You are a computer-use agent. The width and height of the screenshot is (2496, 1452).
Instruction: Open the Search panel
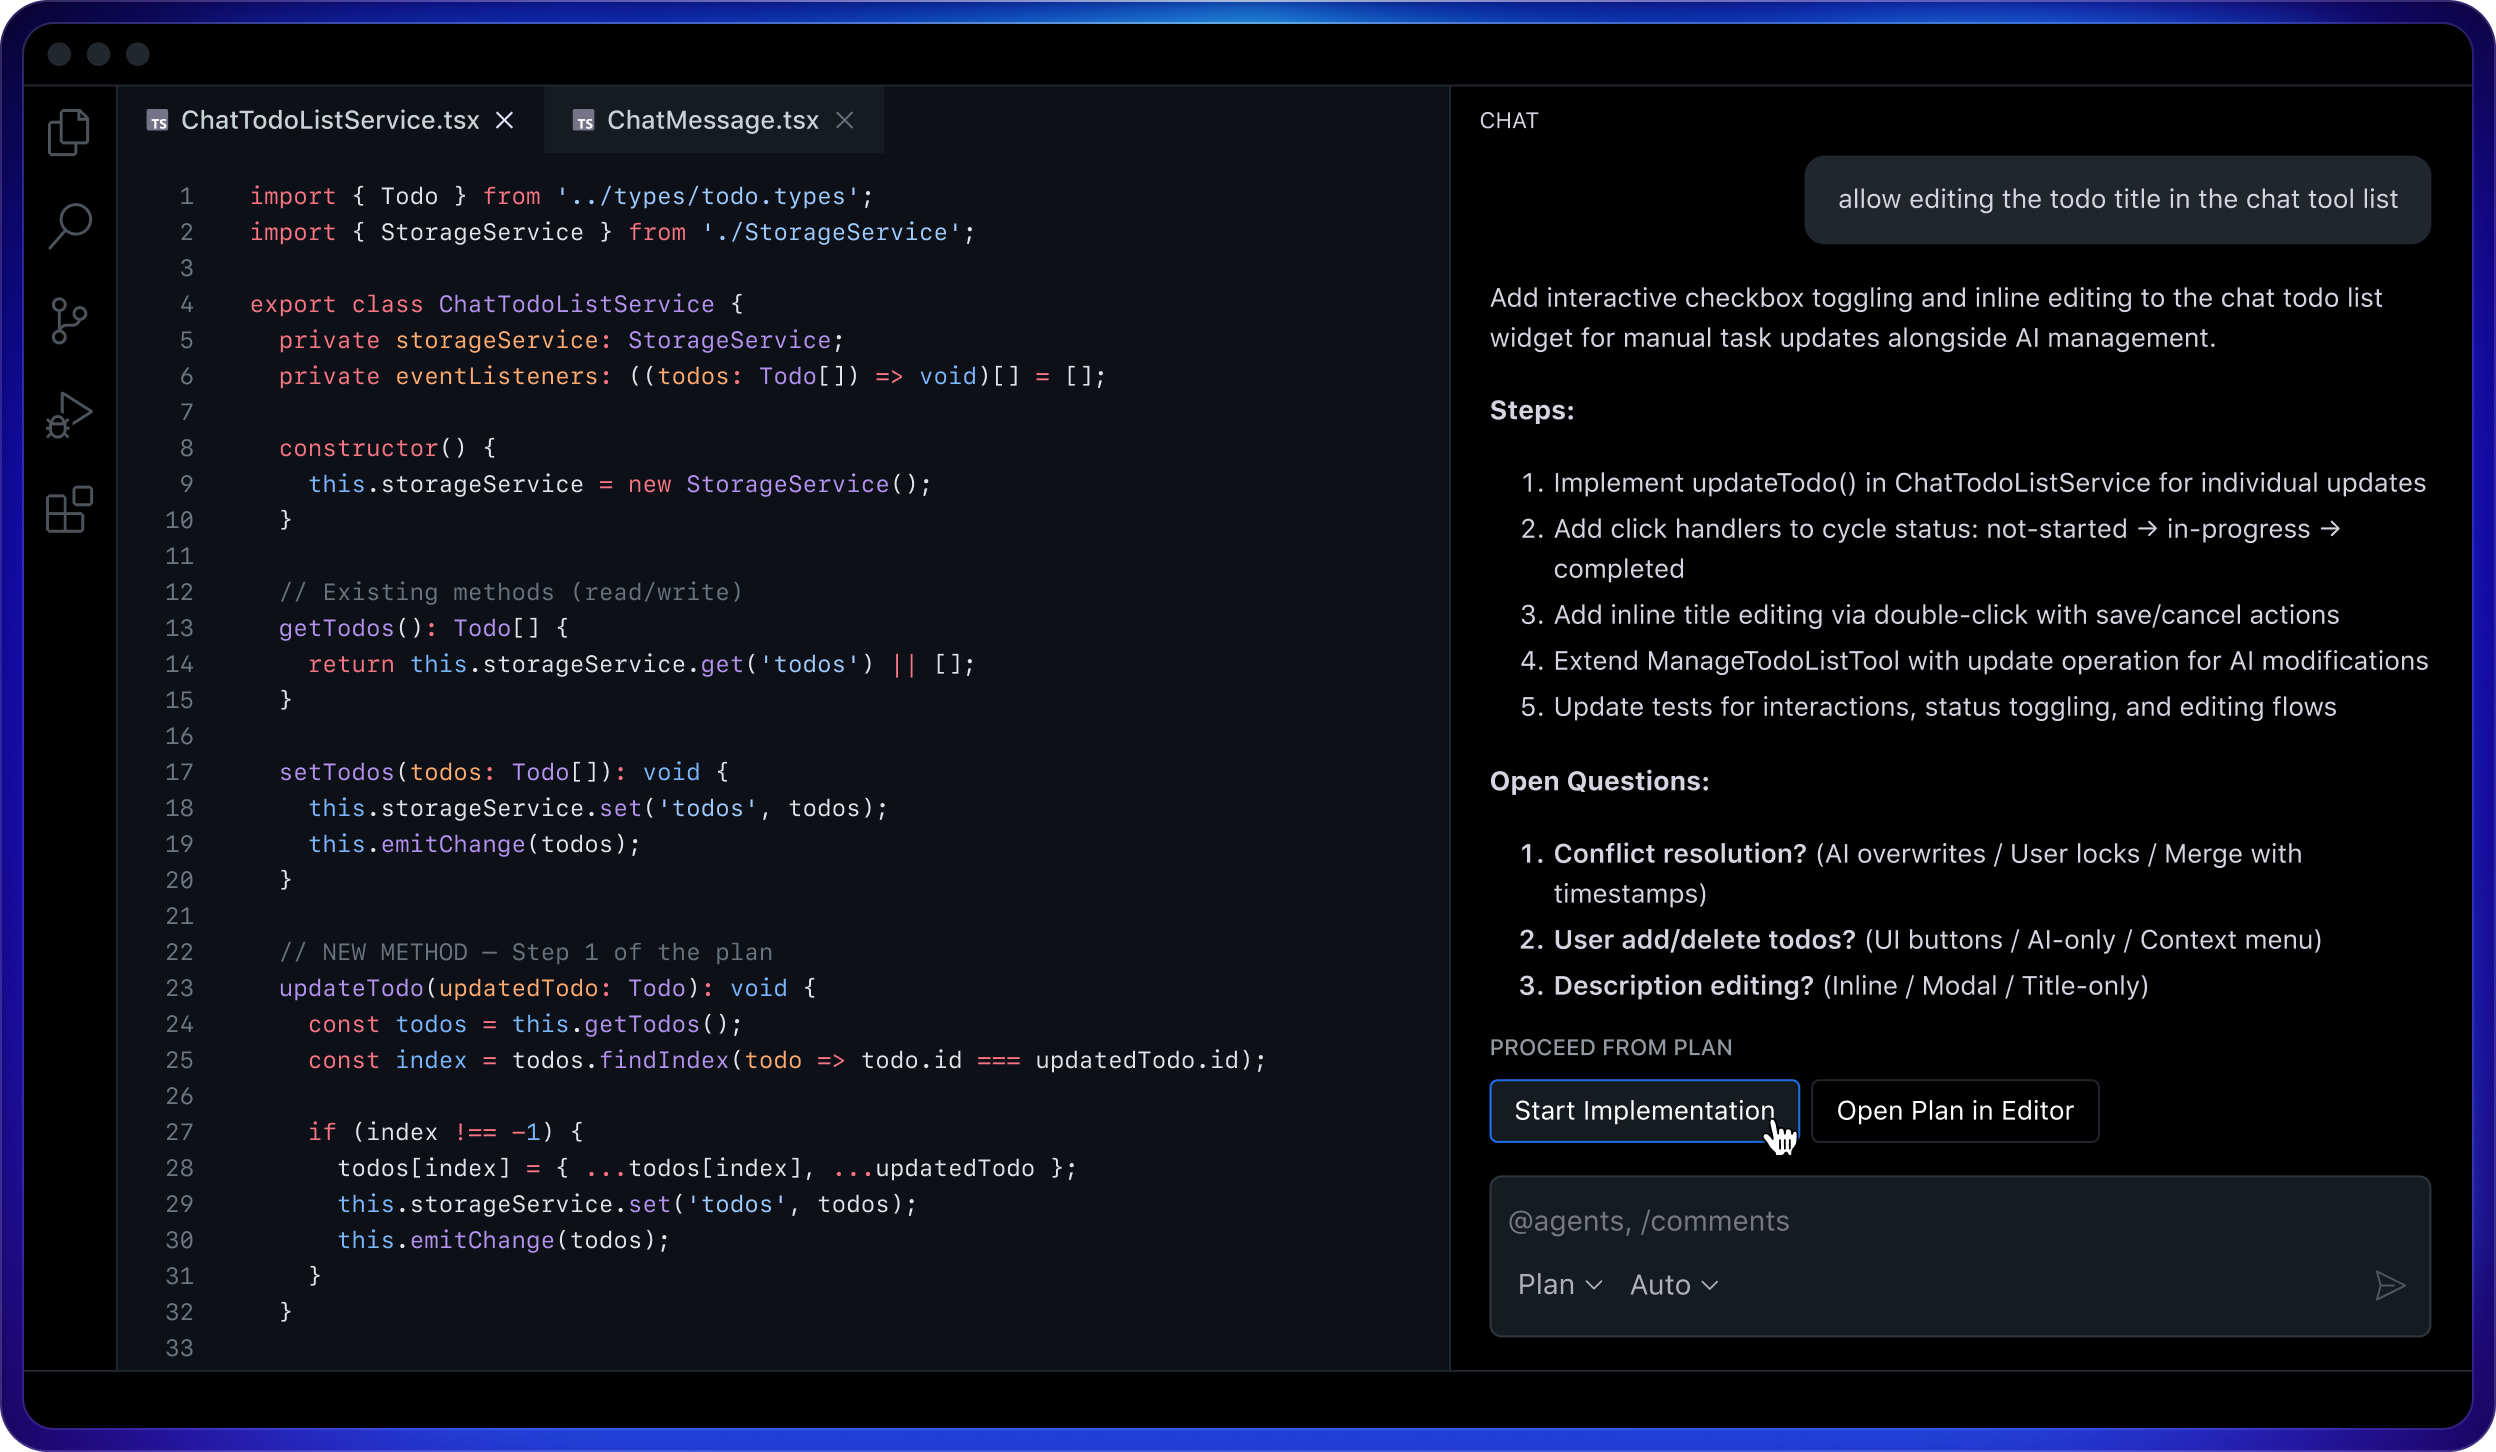[68, 225]
